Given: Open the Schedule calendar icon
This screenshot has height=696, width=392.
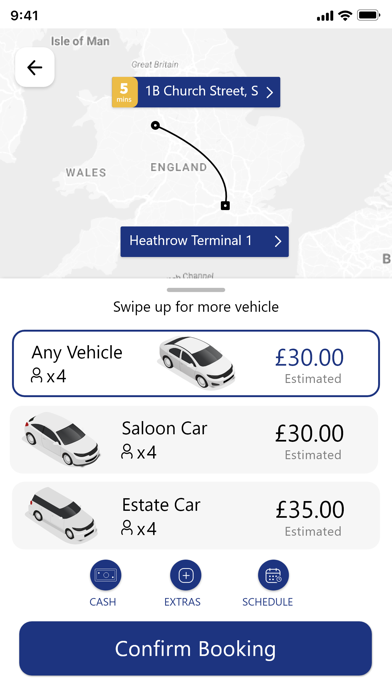Looking at the screenshot, I should (x=273, y=575).
